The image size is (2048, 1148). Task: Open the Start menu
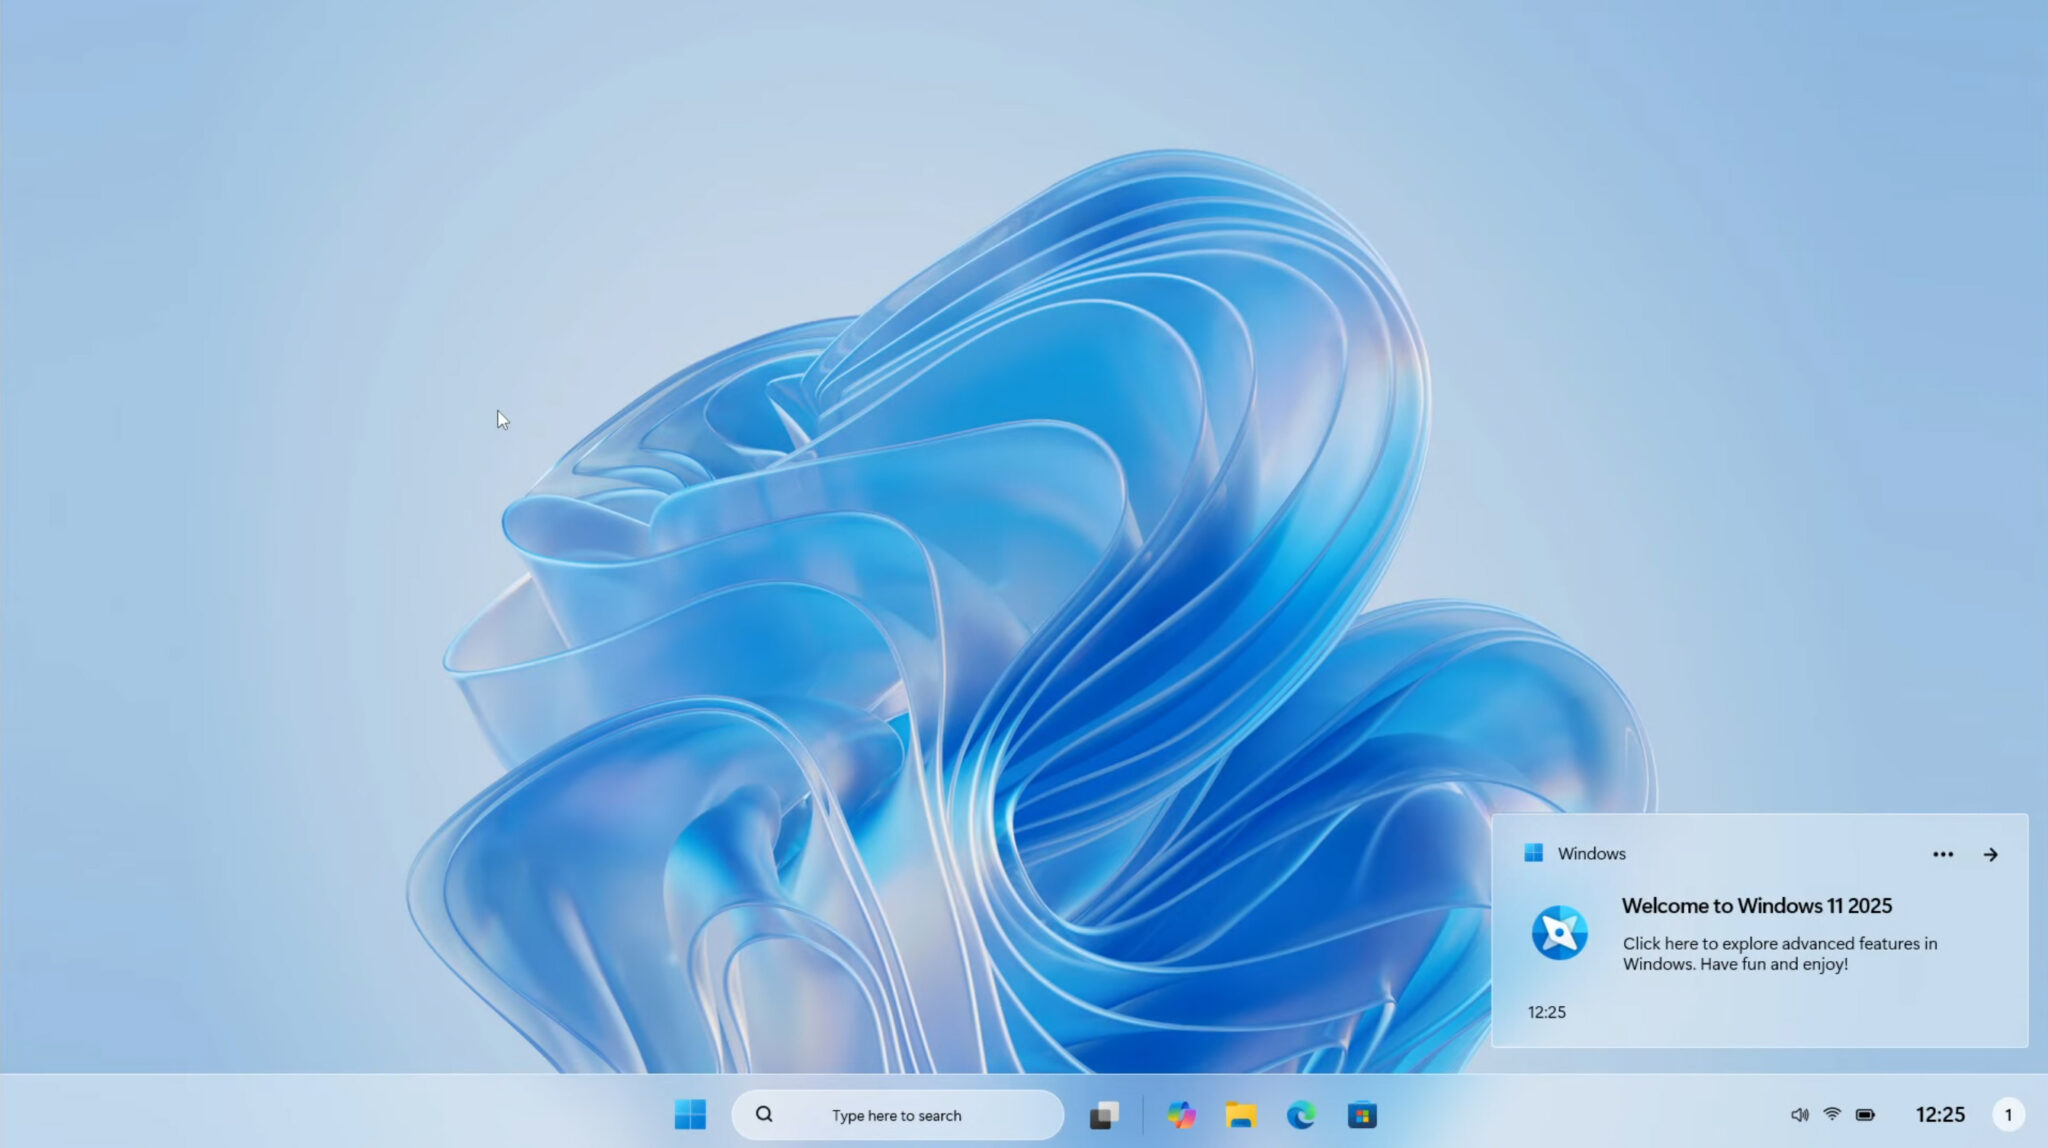(691, 1115)
